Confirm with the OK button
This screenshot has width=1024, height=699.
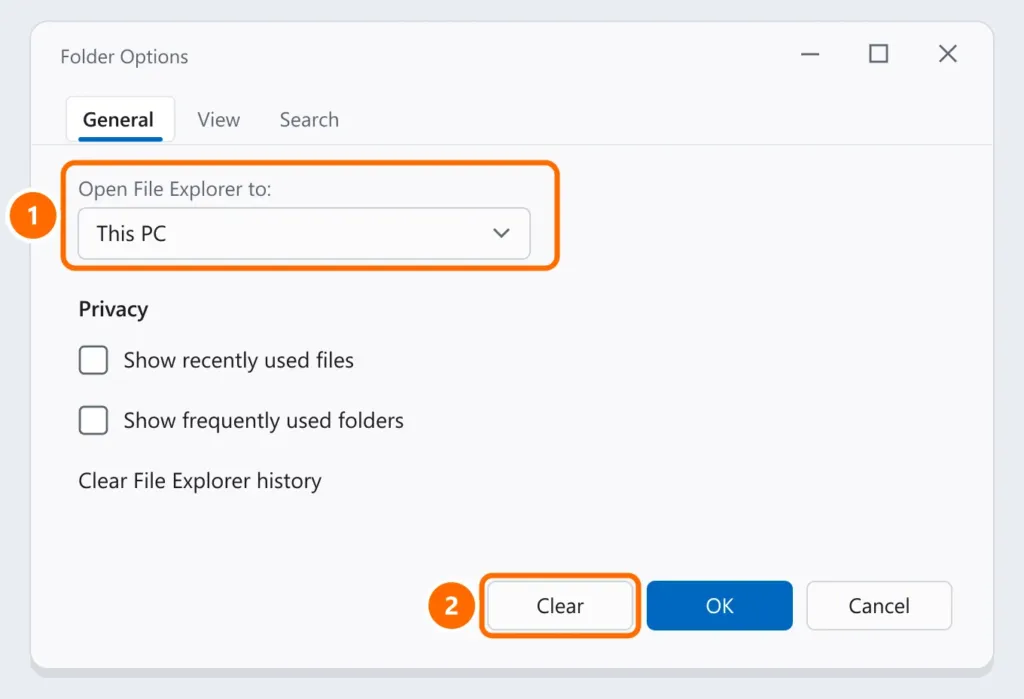(x=720, y=606)
